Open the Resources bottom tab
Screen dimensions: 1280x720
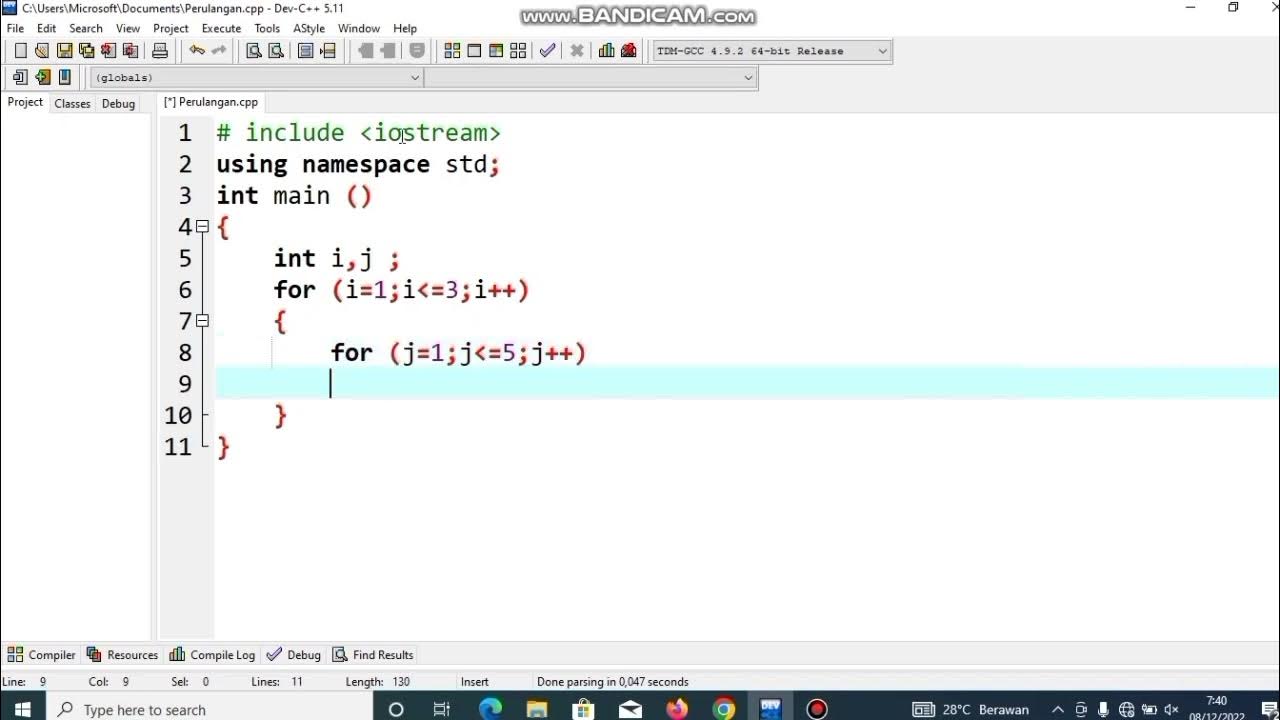(122, 655)
